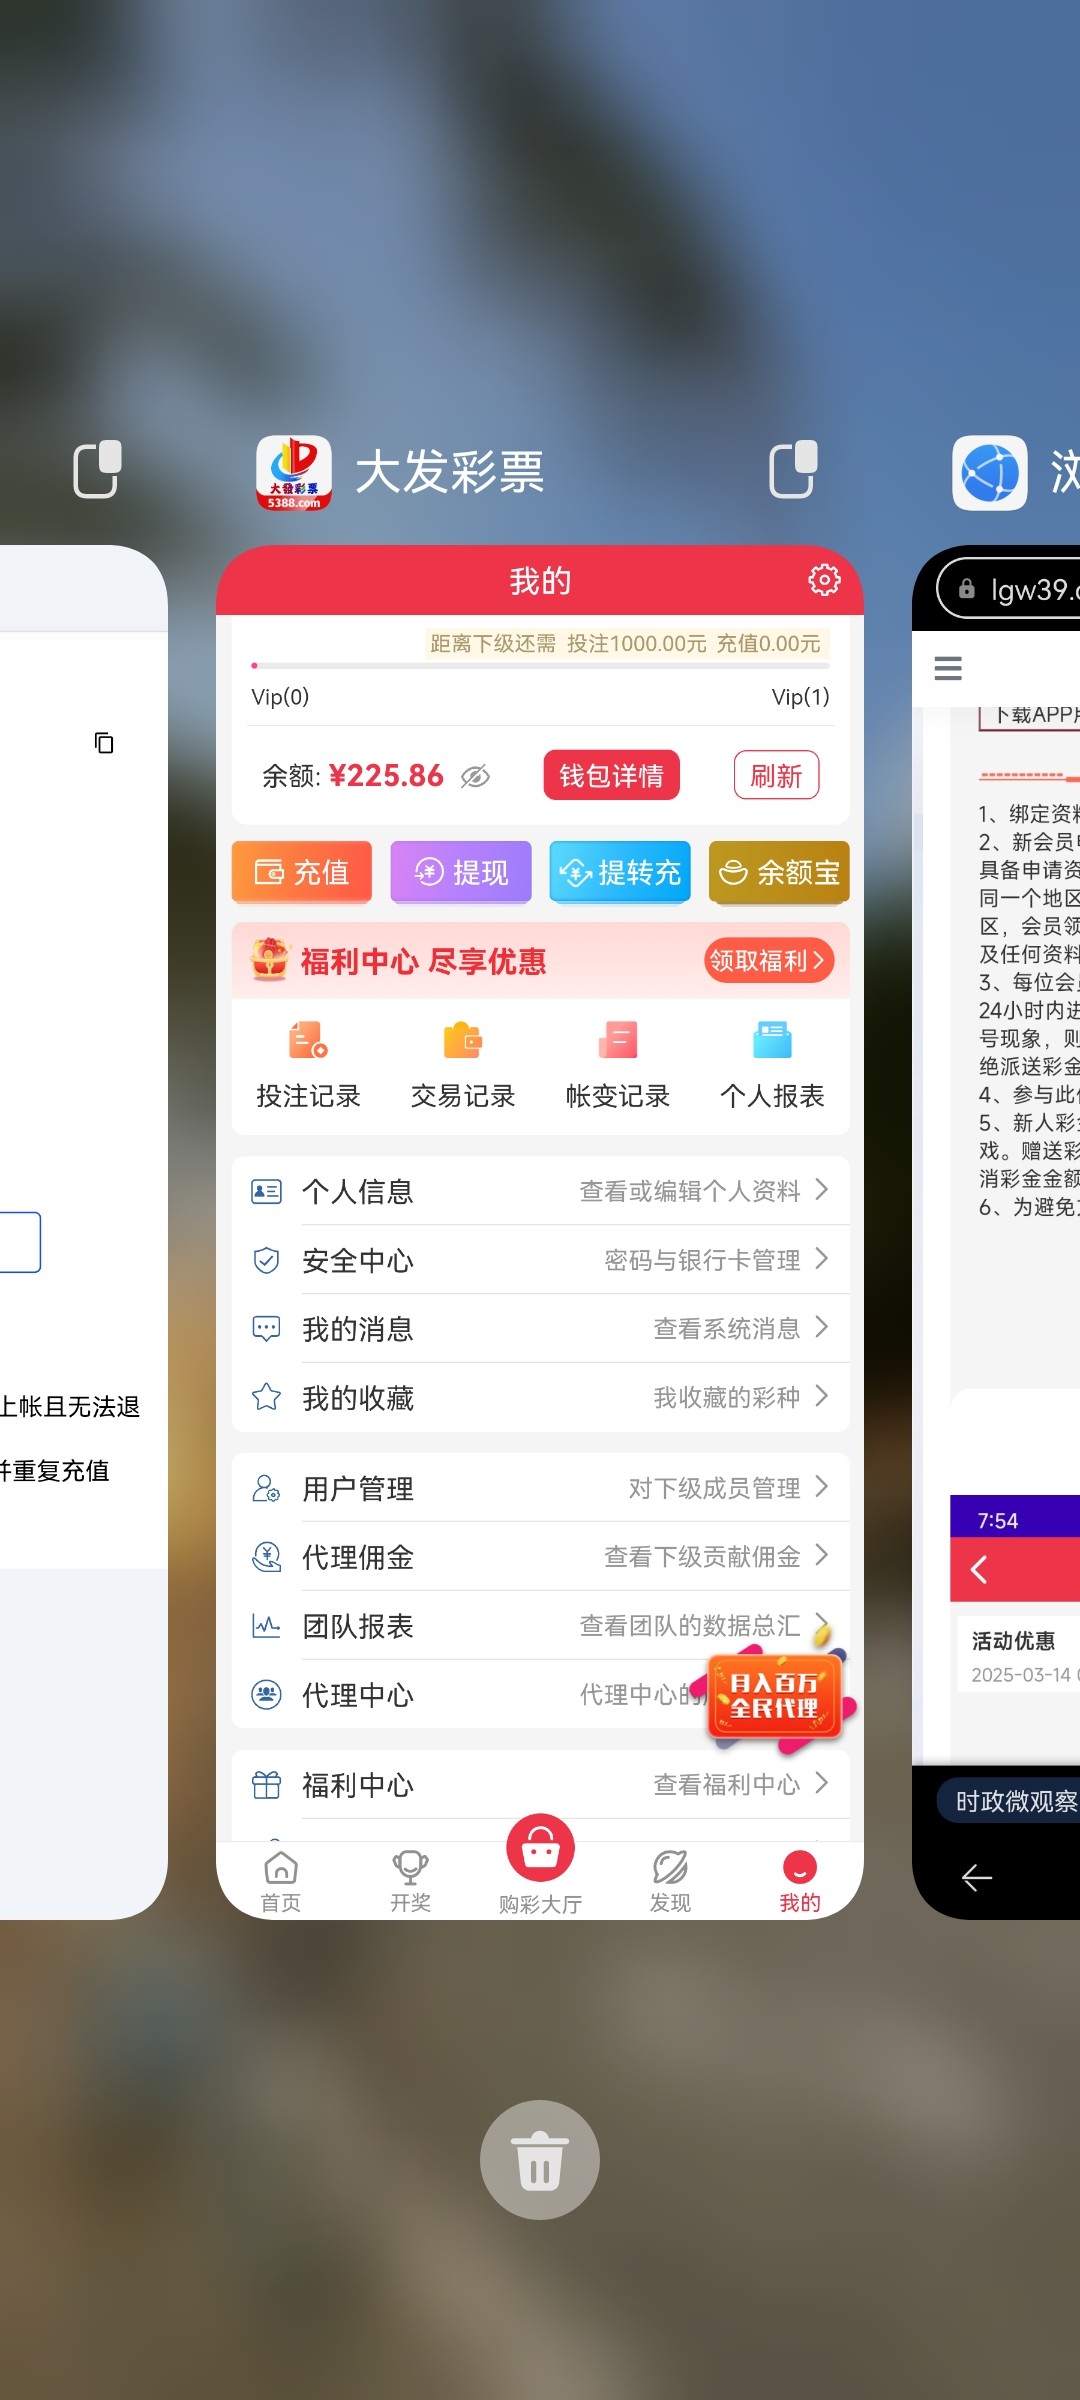Toggle balance visibility eye icon
The image size is (1080, 2400).
tap(475, 776)
